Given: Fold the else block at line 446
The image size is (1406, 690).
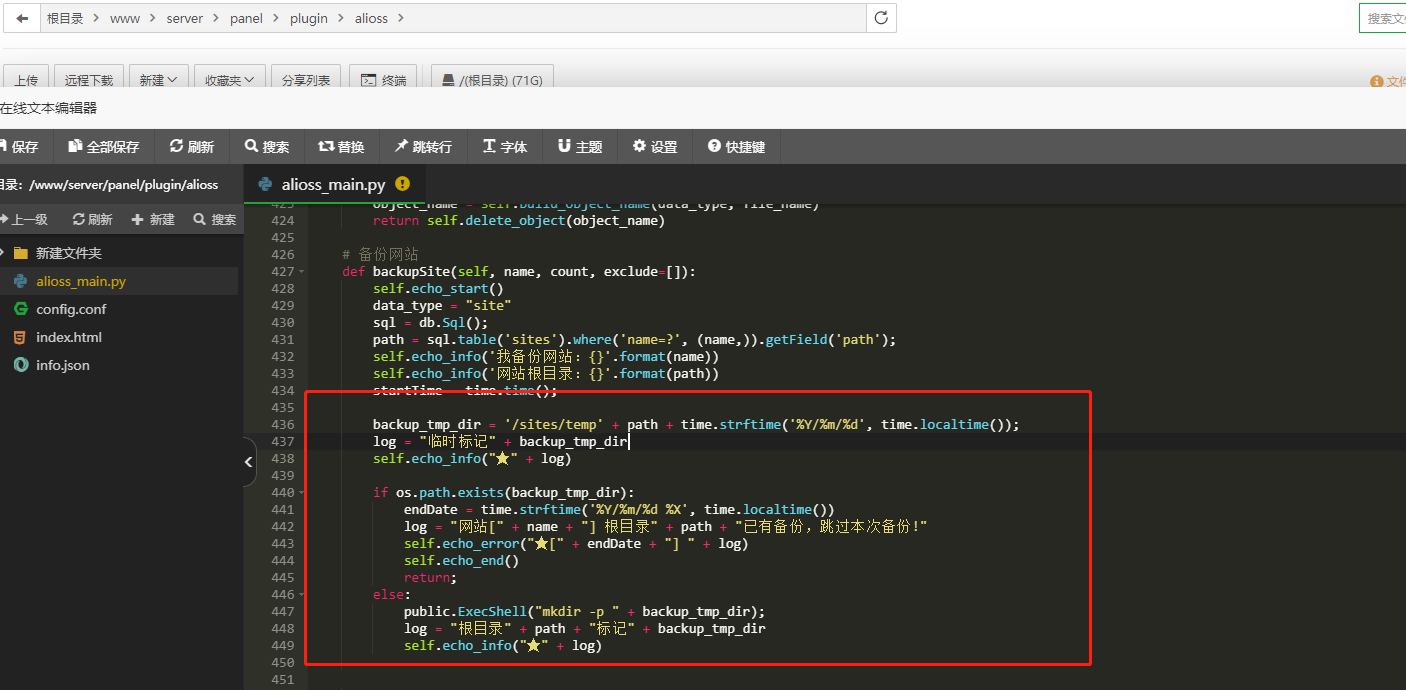Looking at the screenshot, I should click(303, 595).
